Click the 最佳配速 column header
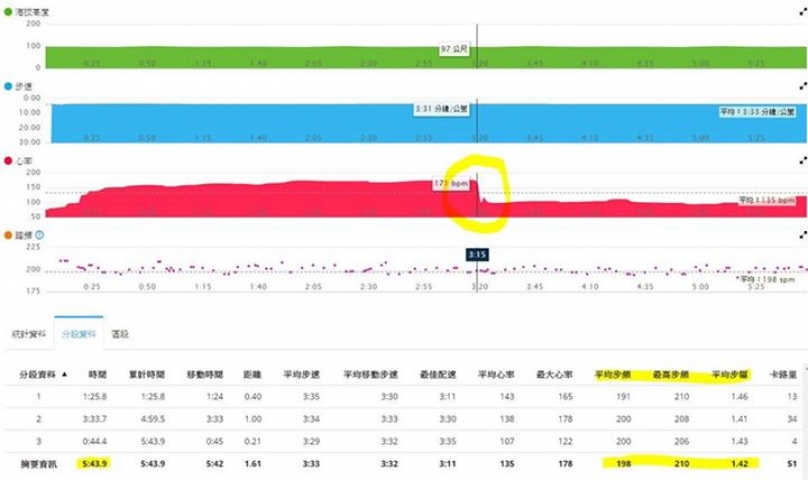Viewport: 808px width, 480px height. (x=438, y=374)
